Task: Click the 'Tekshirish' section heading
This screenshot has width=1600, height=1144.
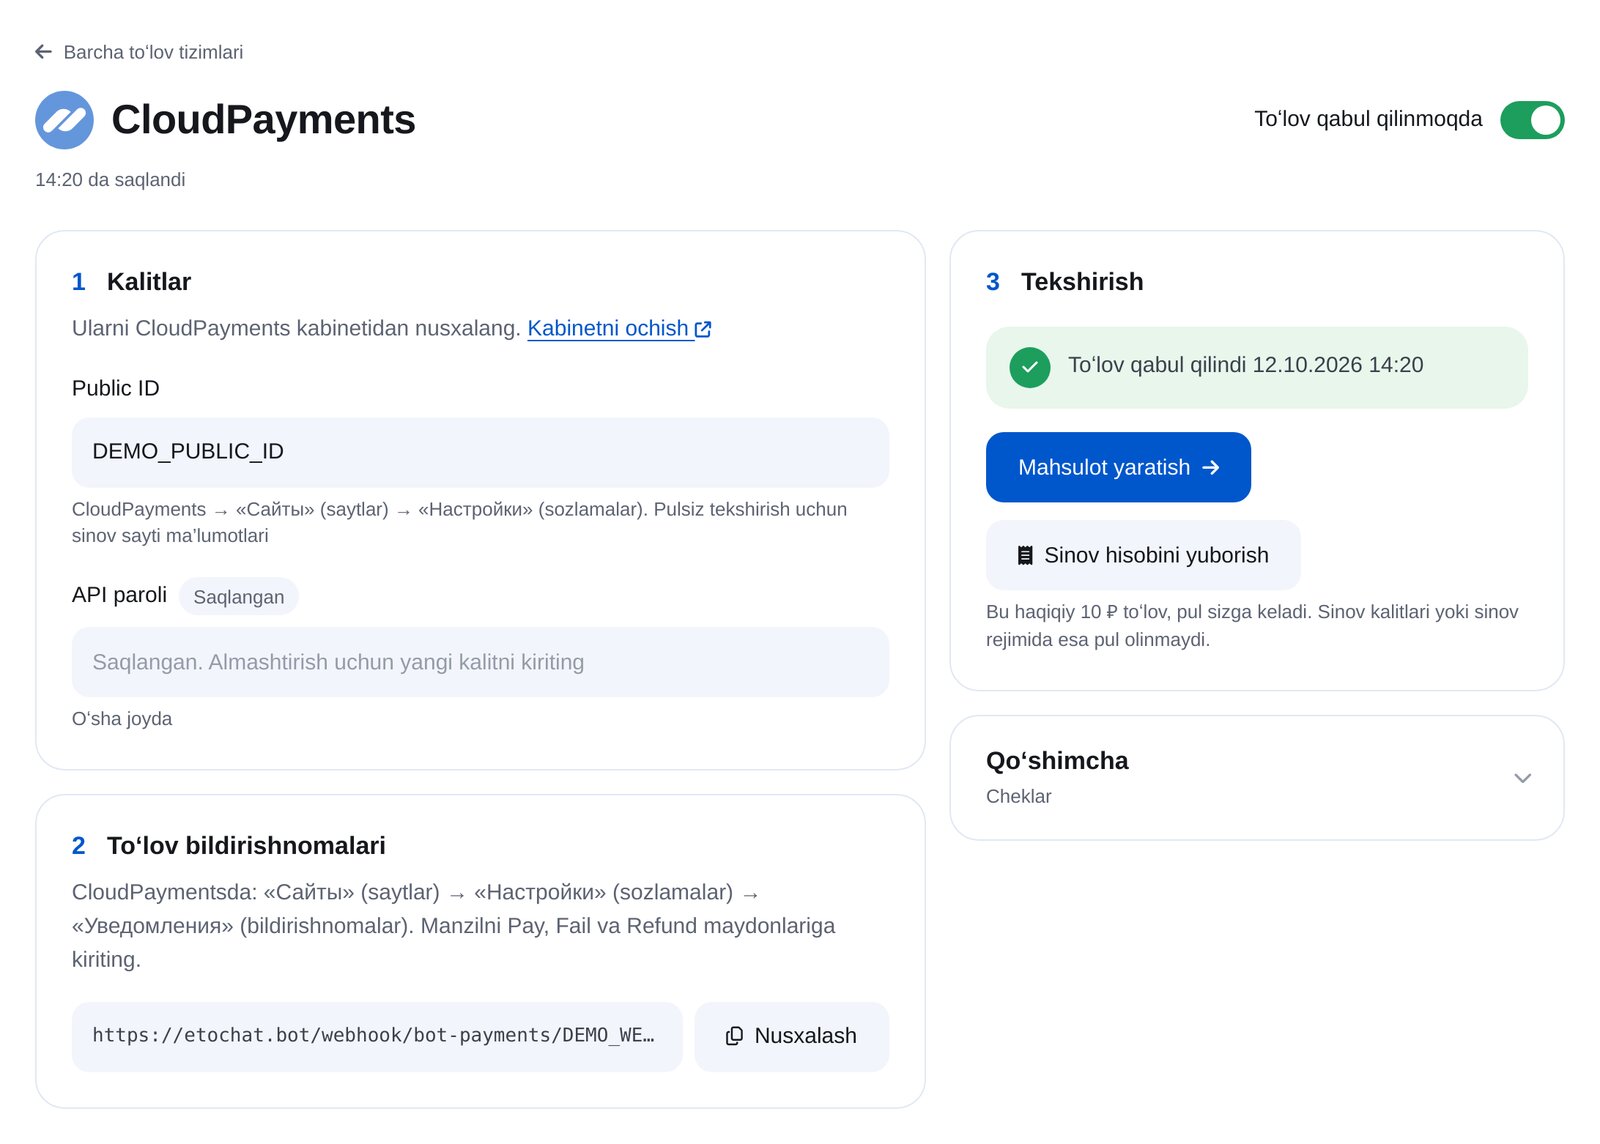Action: coord(1082,282)
